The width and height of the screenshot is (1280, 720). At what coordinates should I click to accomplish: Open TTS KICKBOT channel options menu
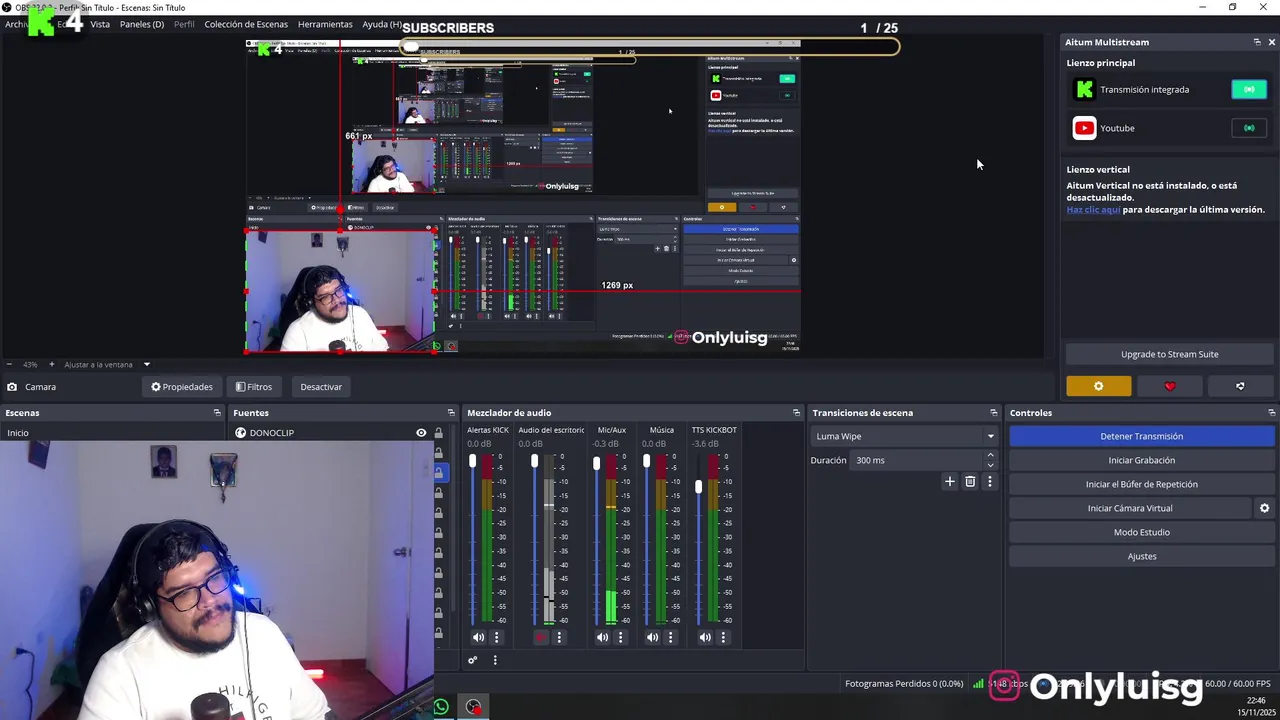point(723,637)
